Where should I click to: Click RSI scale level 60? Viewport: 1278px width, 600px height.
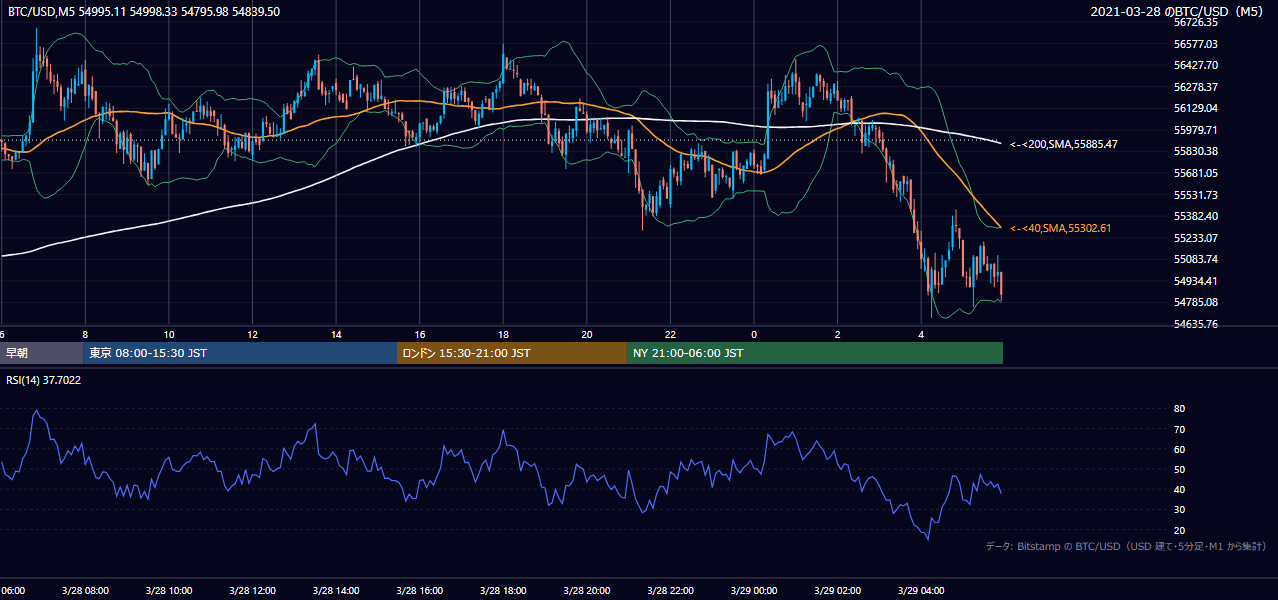click(1179, 449)
